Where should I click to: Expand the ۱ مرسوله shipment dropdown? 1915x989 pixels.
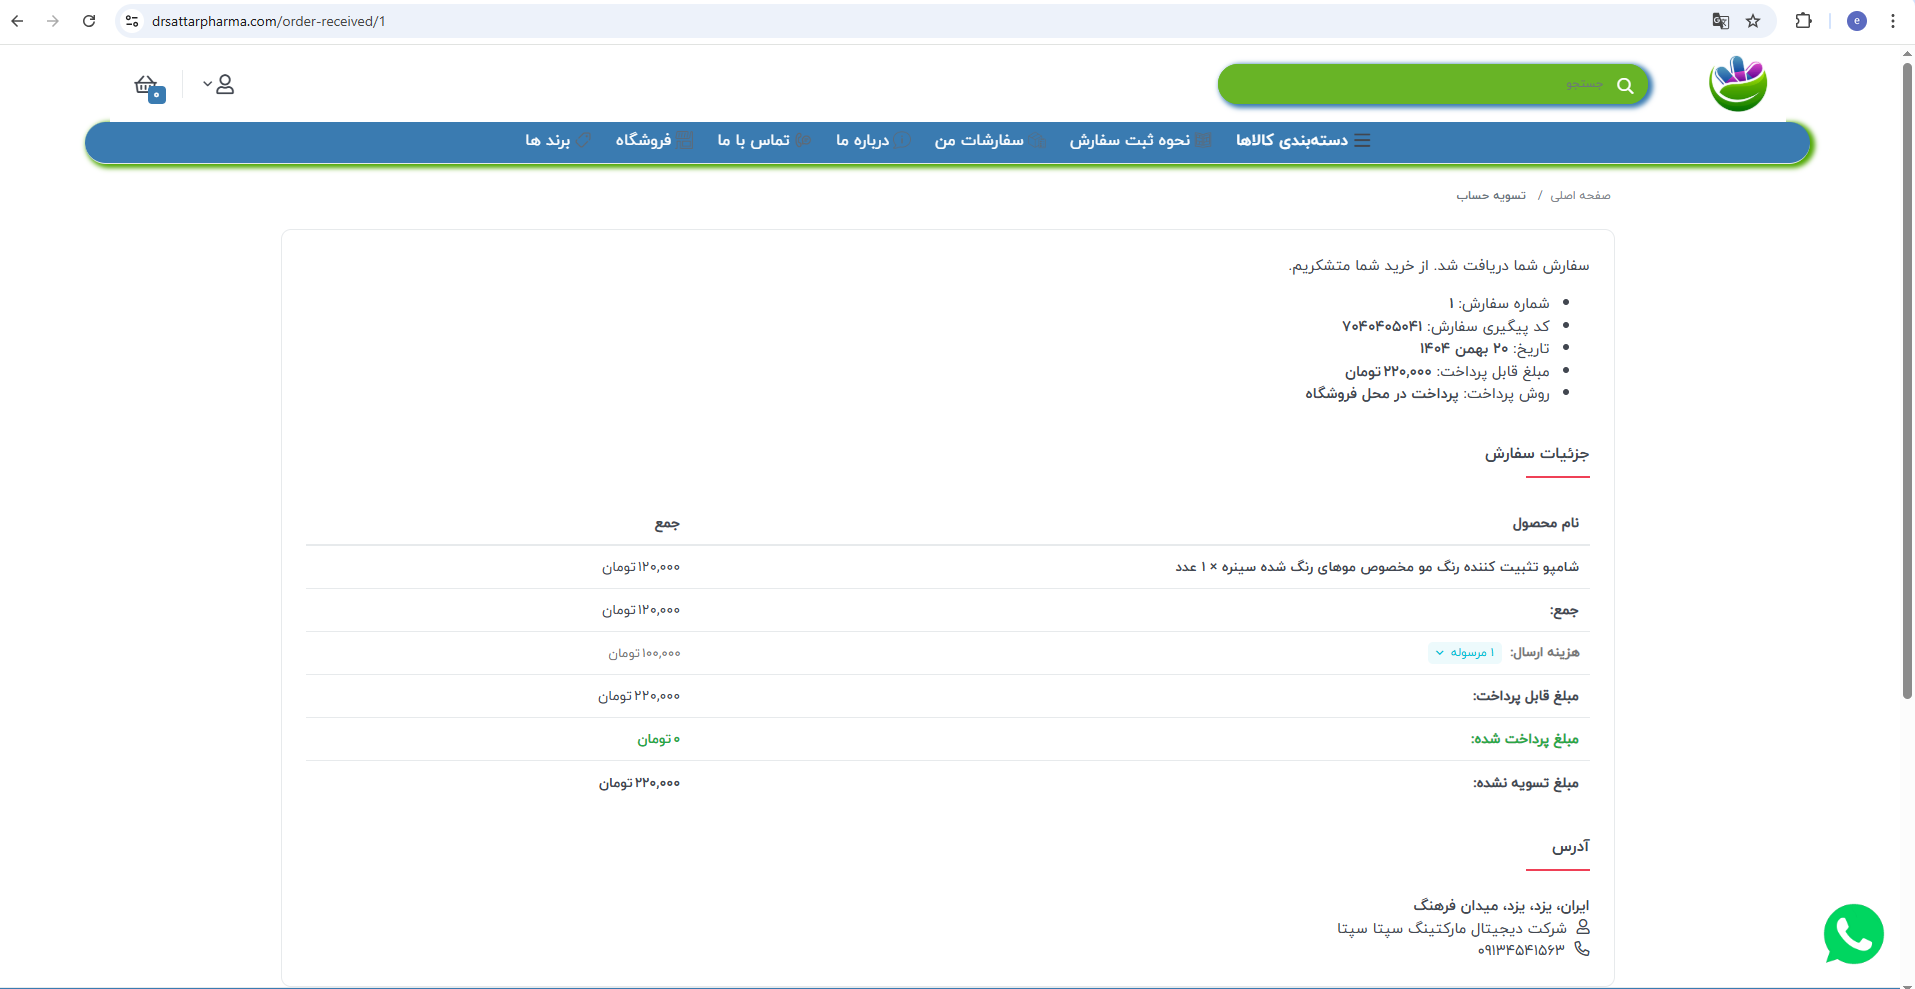pos(1464,652)
